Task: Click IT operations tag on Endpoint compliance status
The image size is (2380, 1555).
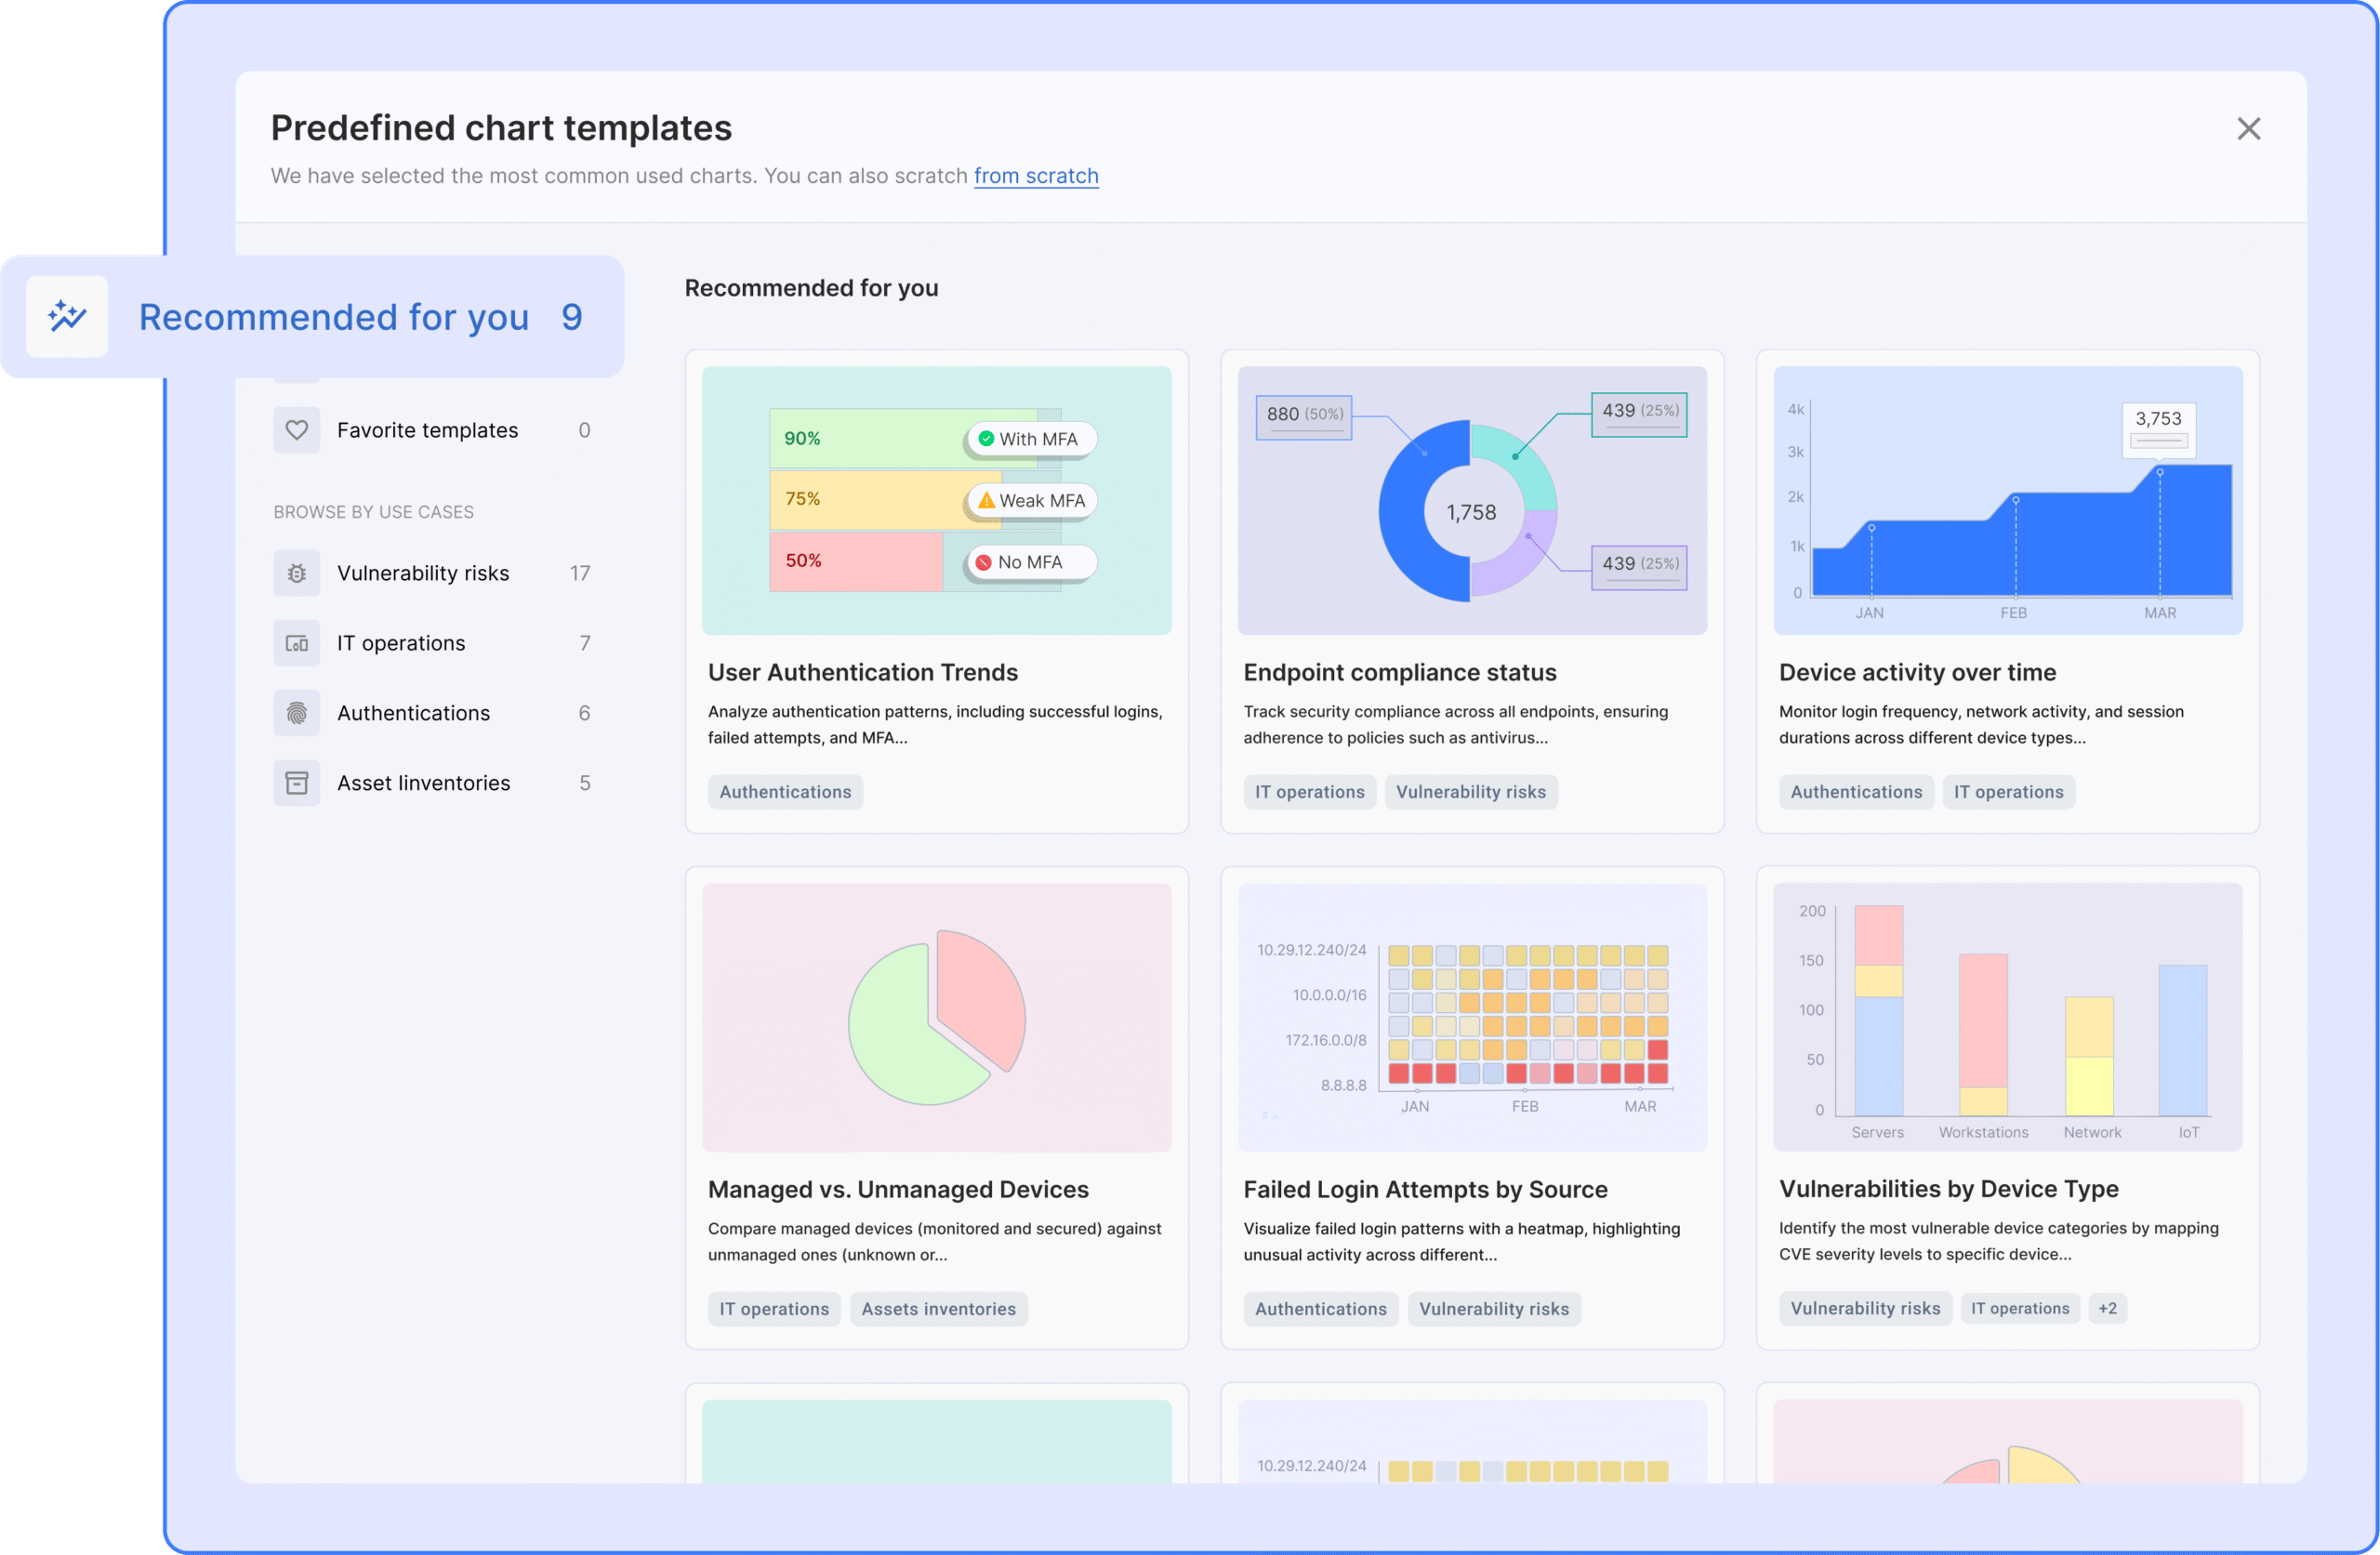Action: point(1309,792)
